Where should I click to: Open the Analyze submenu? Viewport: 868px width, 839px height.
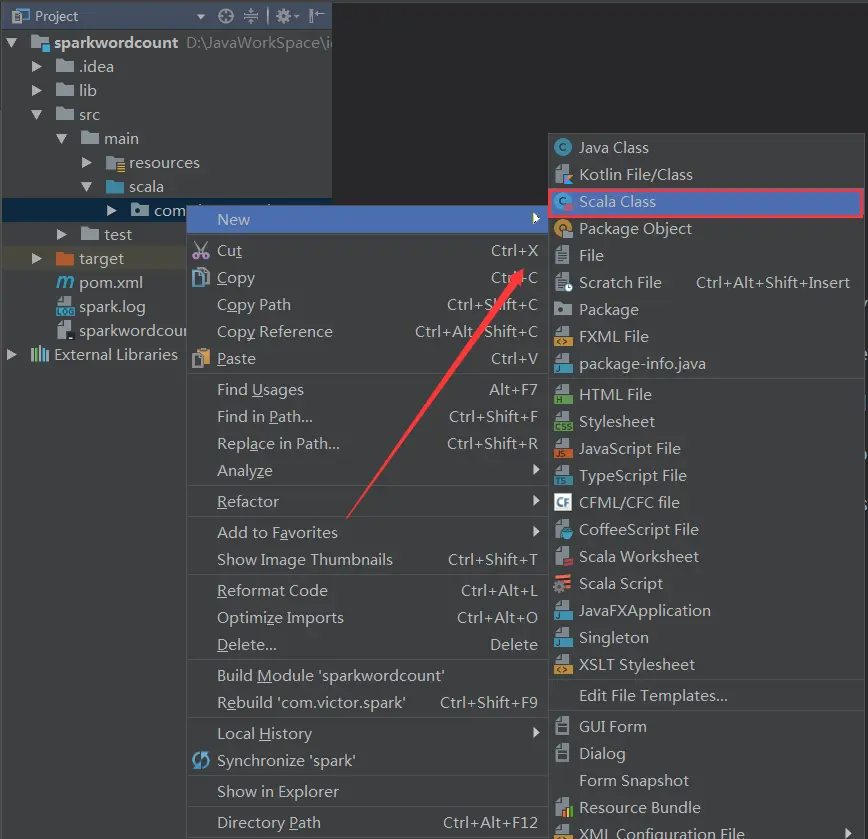(367, 471)
